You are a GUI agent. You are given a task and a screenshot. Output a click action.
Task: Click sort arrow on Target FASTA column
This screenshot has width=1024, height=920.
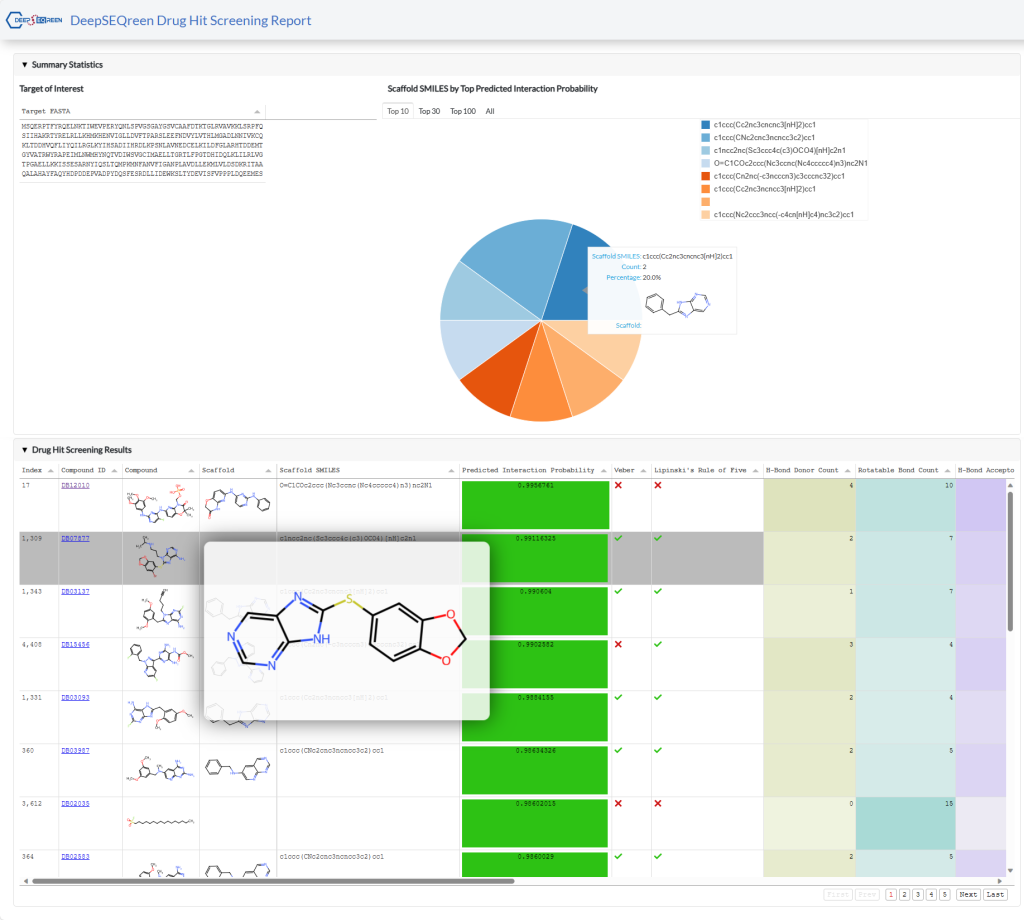[x=257, y=111]
